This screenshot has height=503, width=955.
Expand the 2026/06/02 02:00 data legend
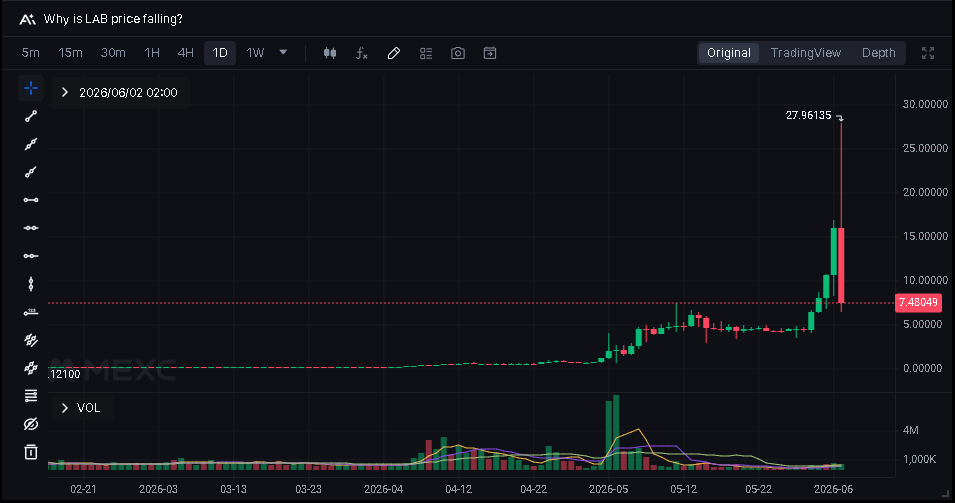65,93
